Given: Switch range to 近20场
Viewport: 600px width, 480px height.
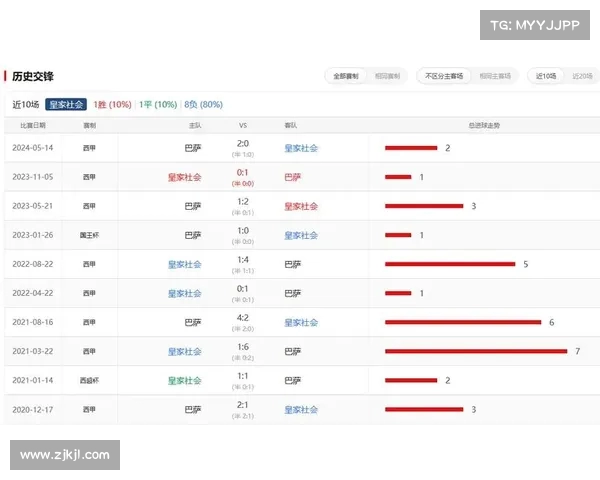Looking at the screenshot, I should [x=582, y=76].
